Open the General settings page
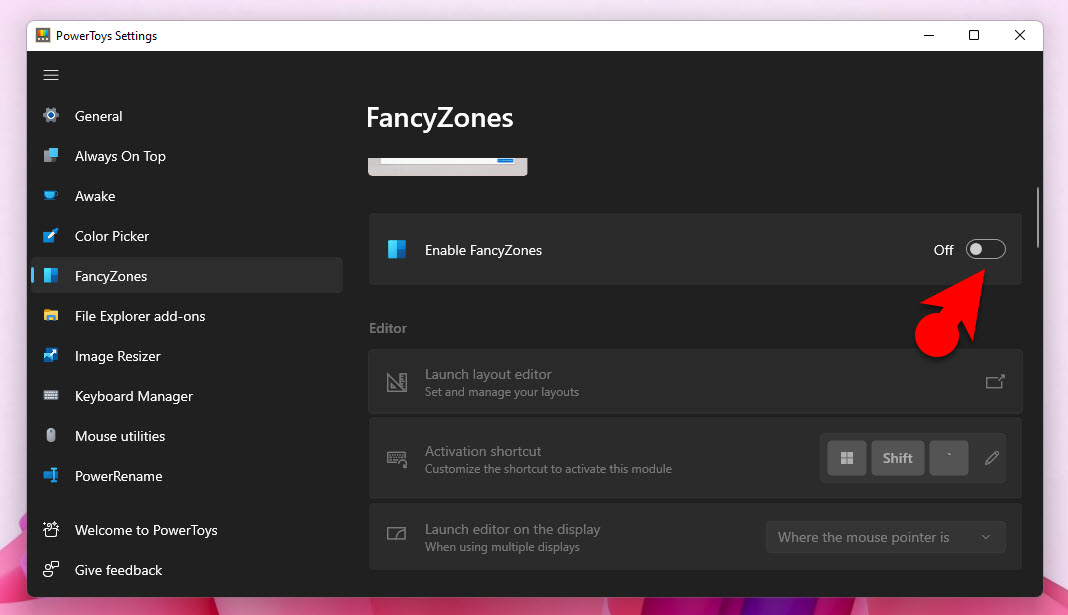The image size is (1068, 615). click(x=187, y=116)
